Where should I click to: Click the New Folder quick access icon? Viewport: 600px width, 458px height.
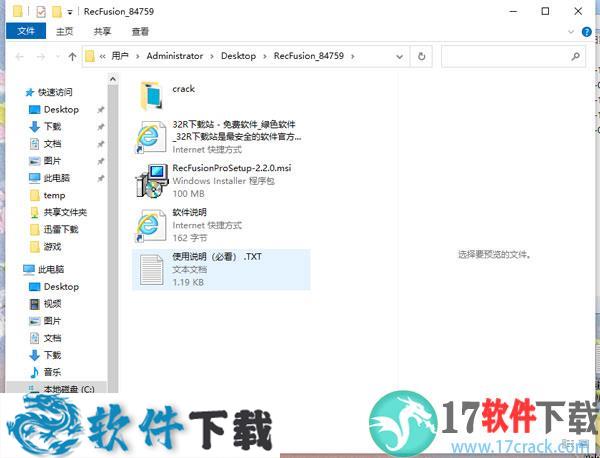(57, 11)
